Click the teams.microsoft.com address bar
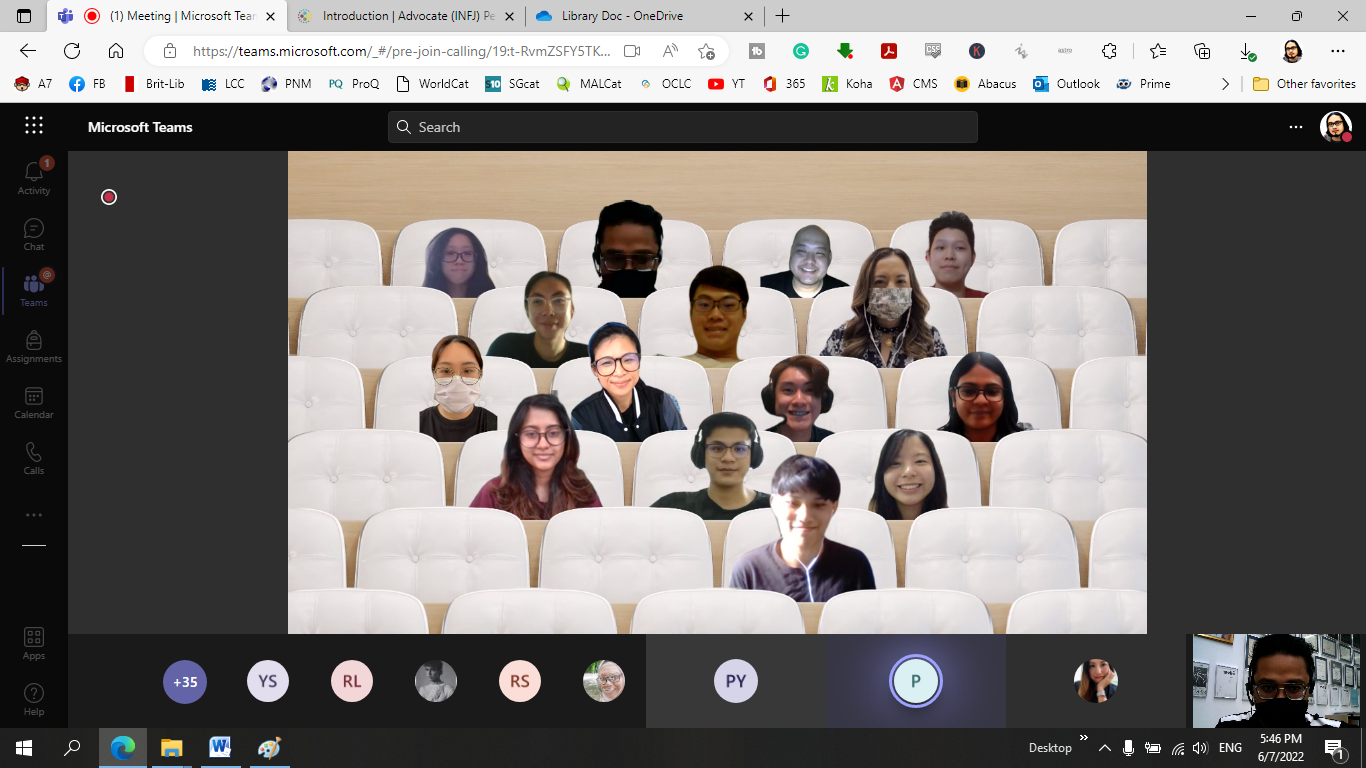Screen dimensions: 1366x768 400,51
